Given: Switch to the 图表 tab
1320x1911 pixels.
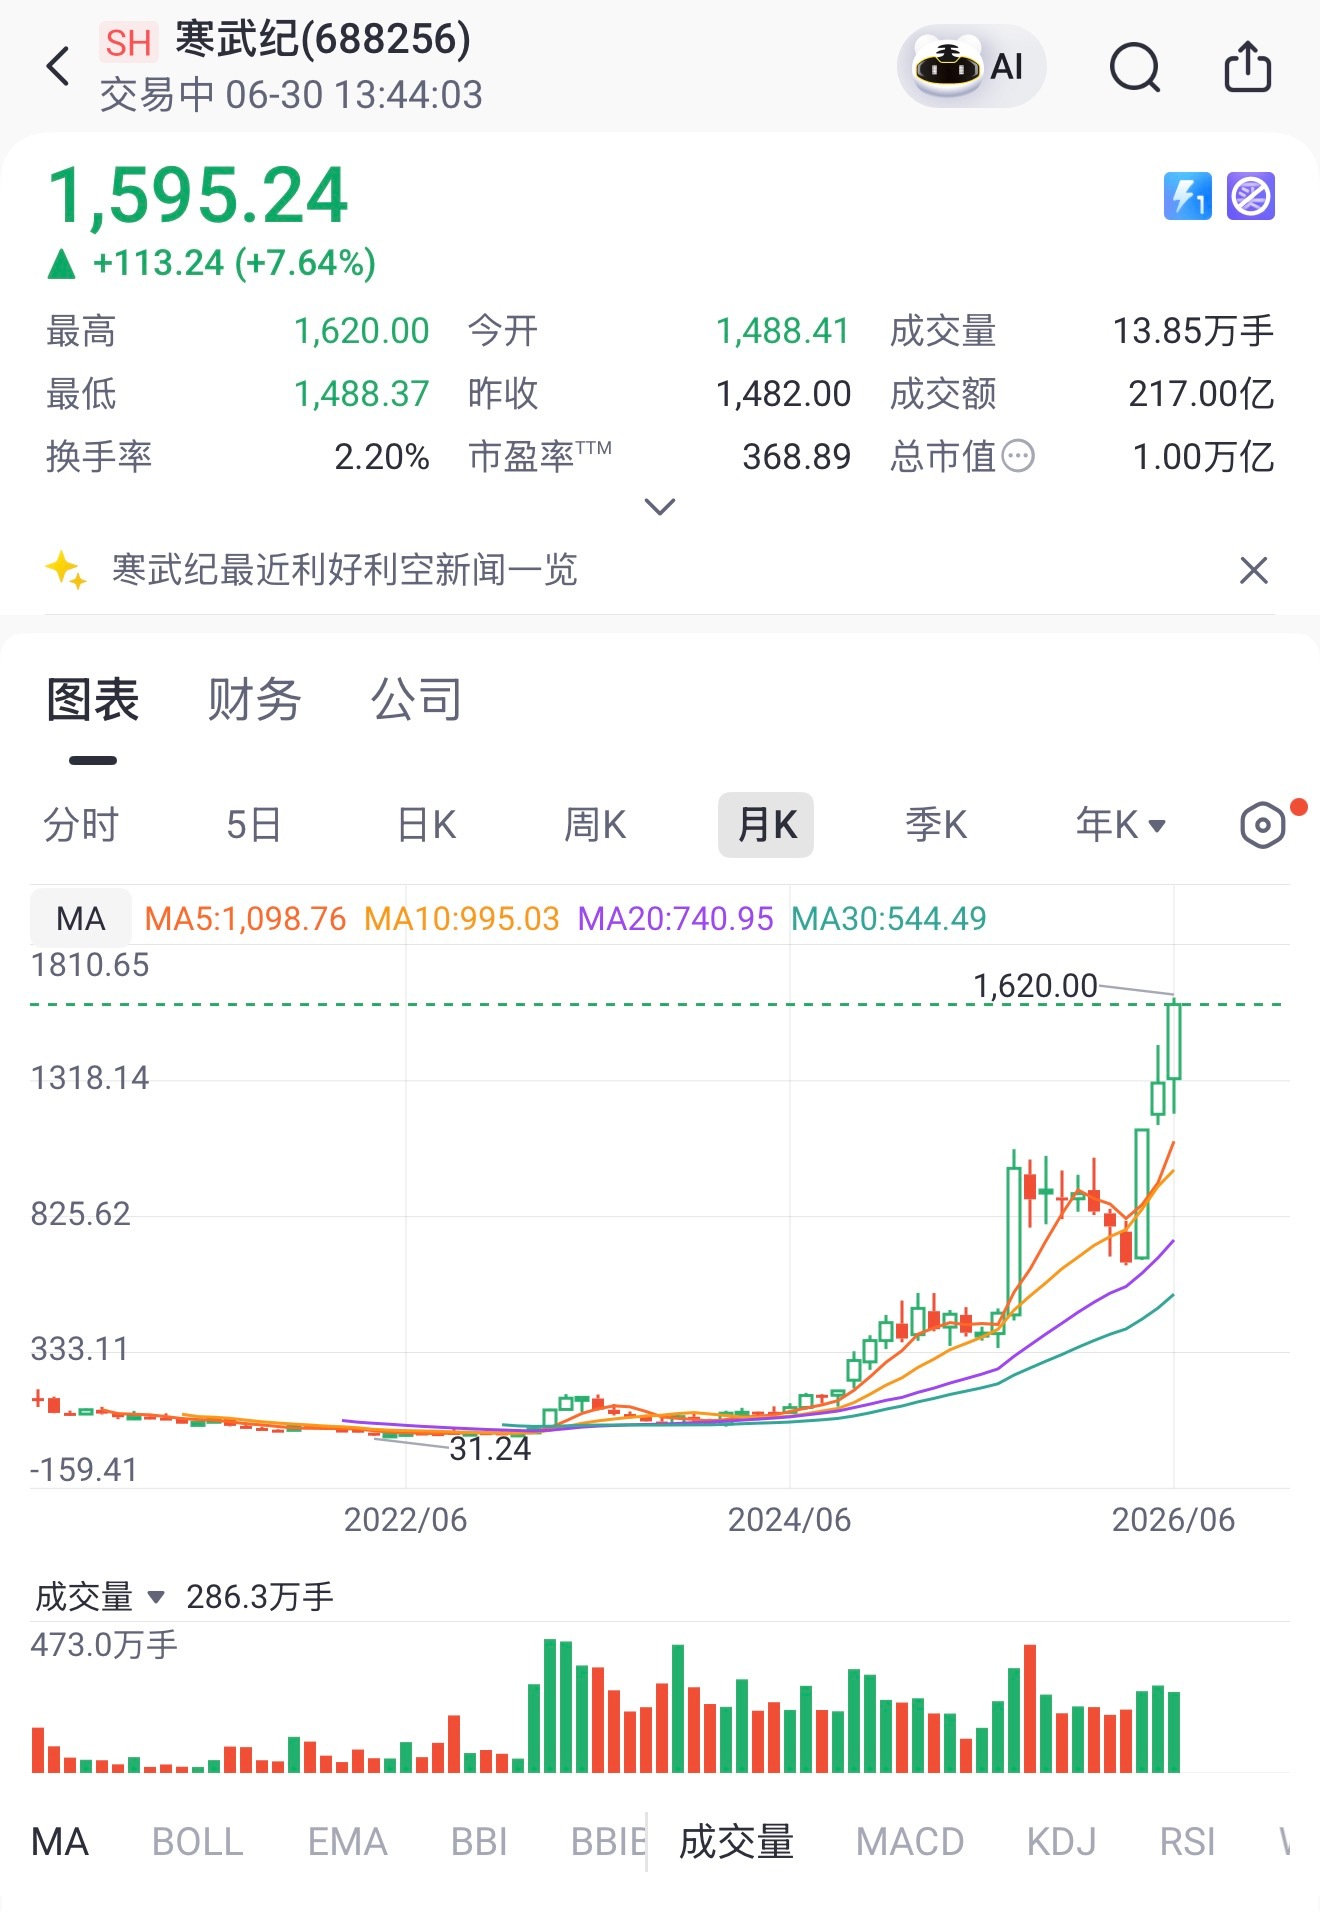Looking at the screenshot, I should click(92, 699).
